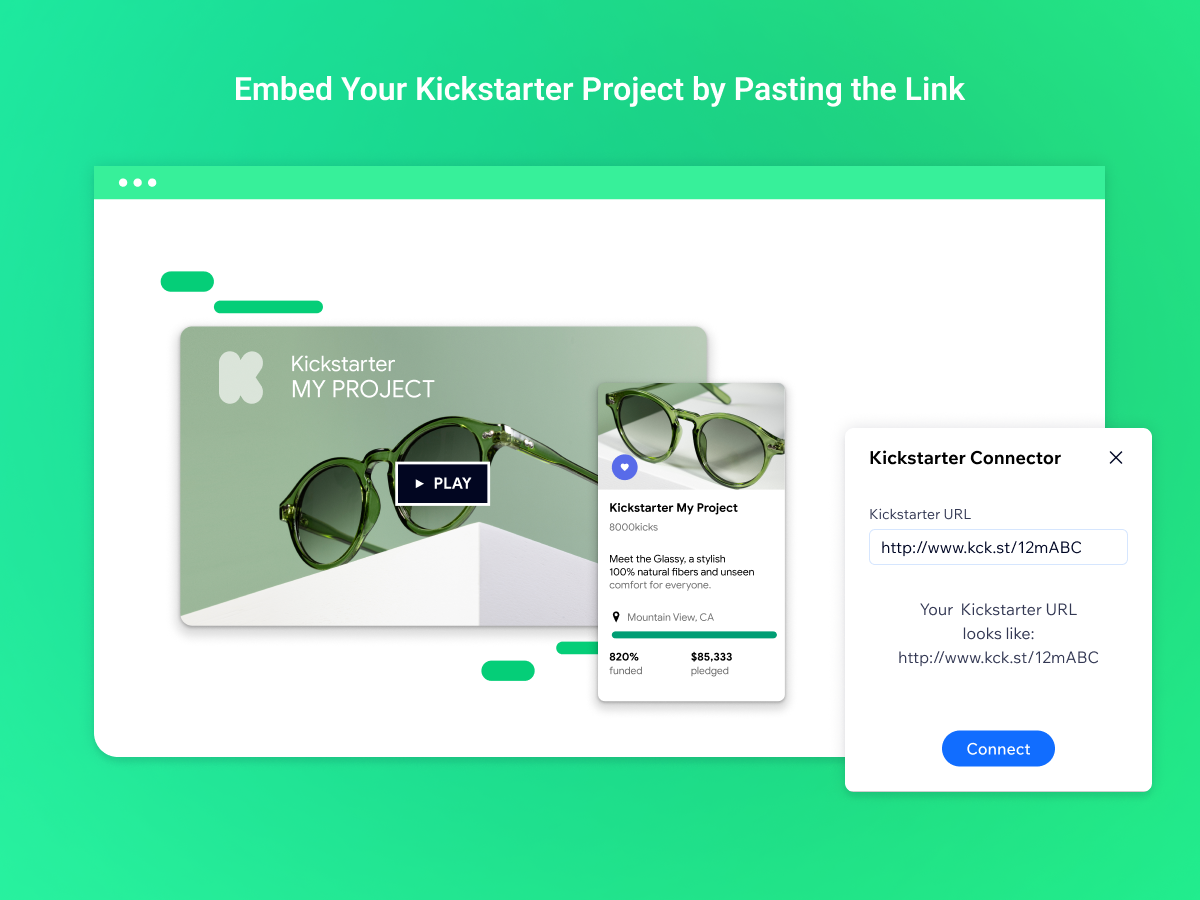
Task: Click the 'pledged' label under $85,333
Action: pyautogui.click(x=710, y=671)
